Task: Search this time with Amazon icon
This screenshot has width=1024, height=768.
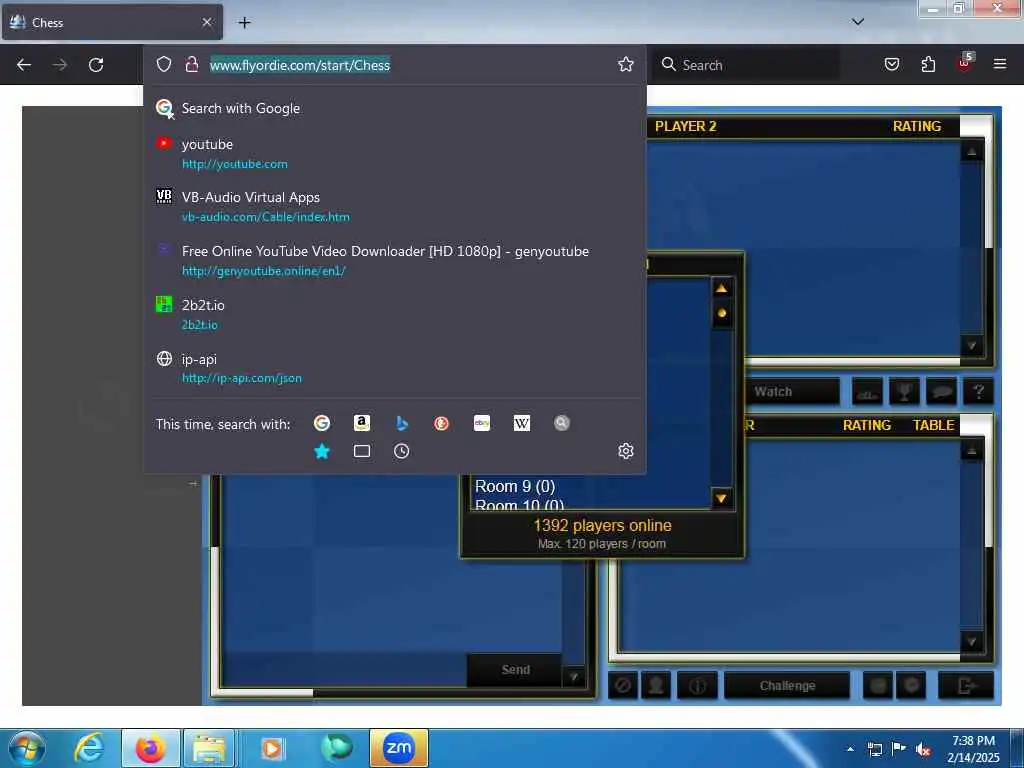Action: coord(362,423)
